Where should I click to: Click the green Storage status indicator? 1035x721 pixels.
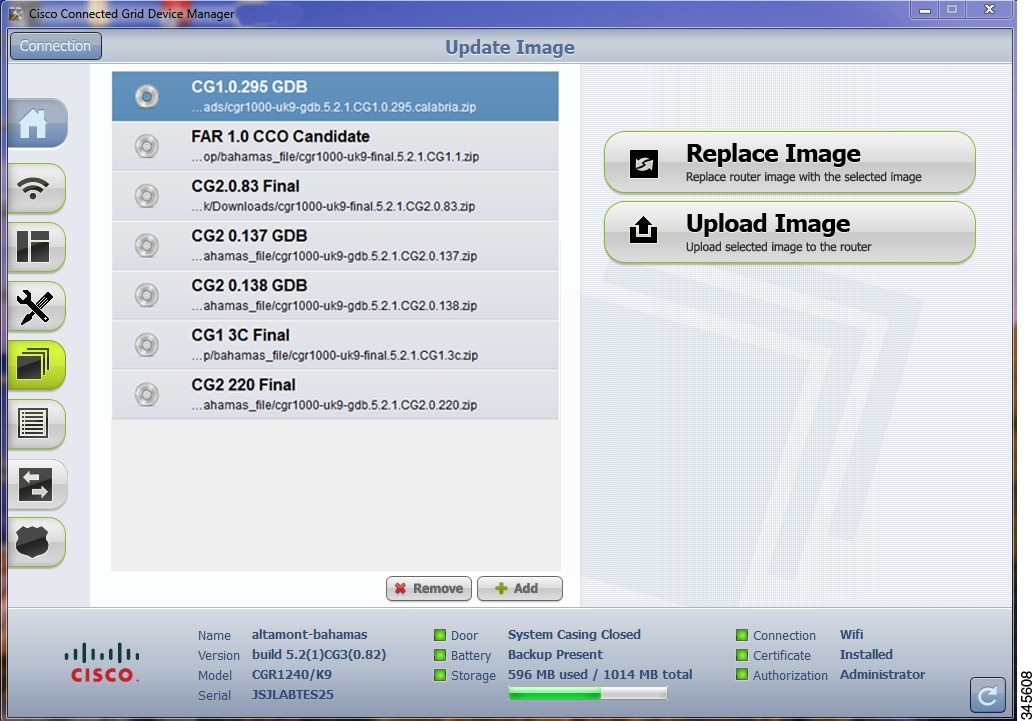(x=440, y=675)
